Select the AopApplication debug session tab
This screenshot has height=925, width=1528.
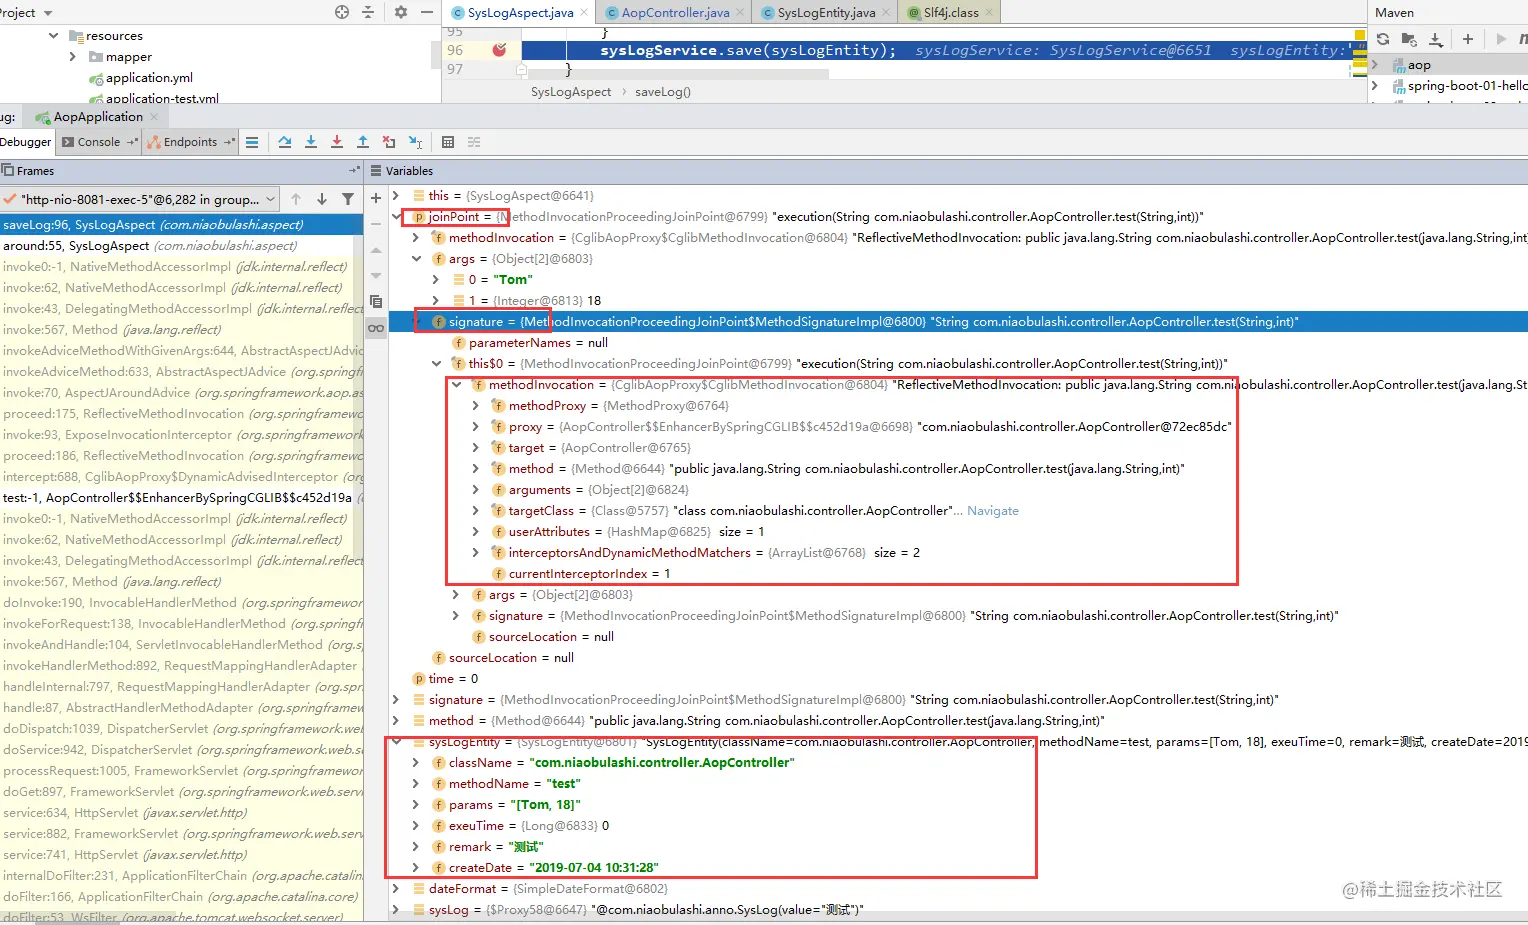pyautogui.click(x=98, y=117)
